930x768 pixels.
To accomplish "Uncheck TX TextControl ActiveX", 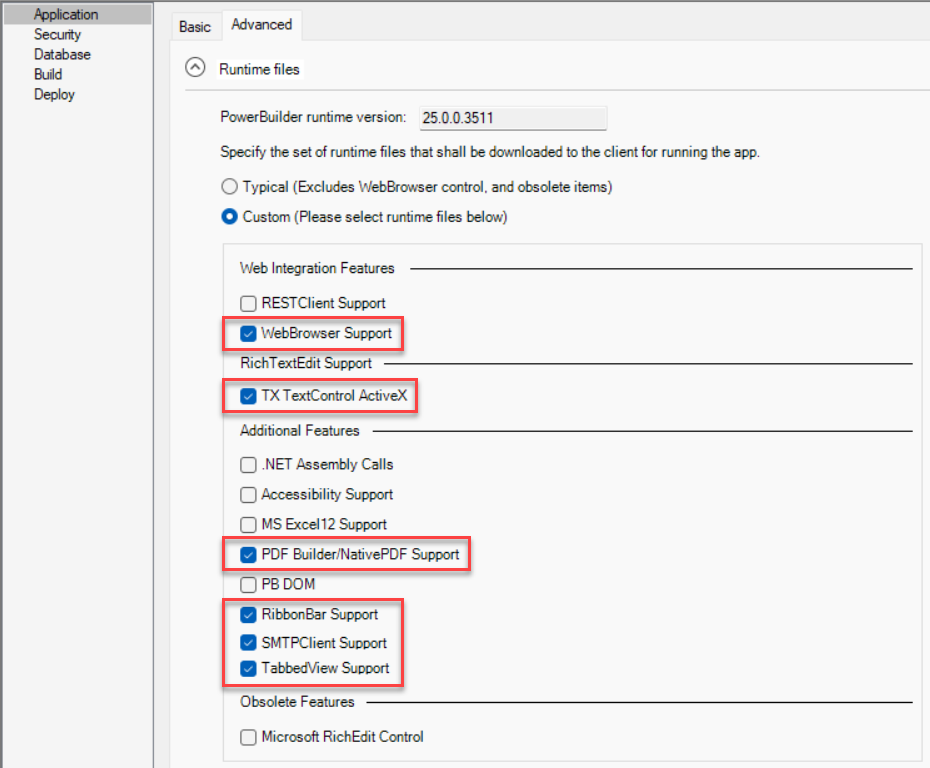I will pos(249,396).
